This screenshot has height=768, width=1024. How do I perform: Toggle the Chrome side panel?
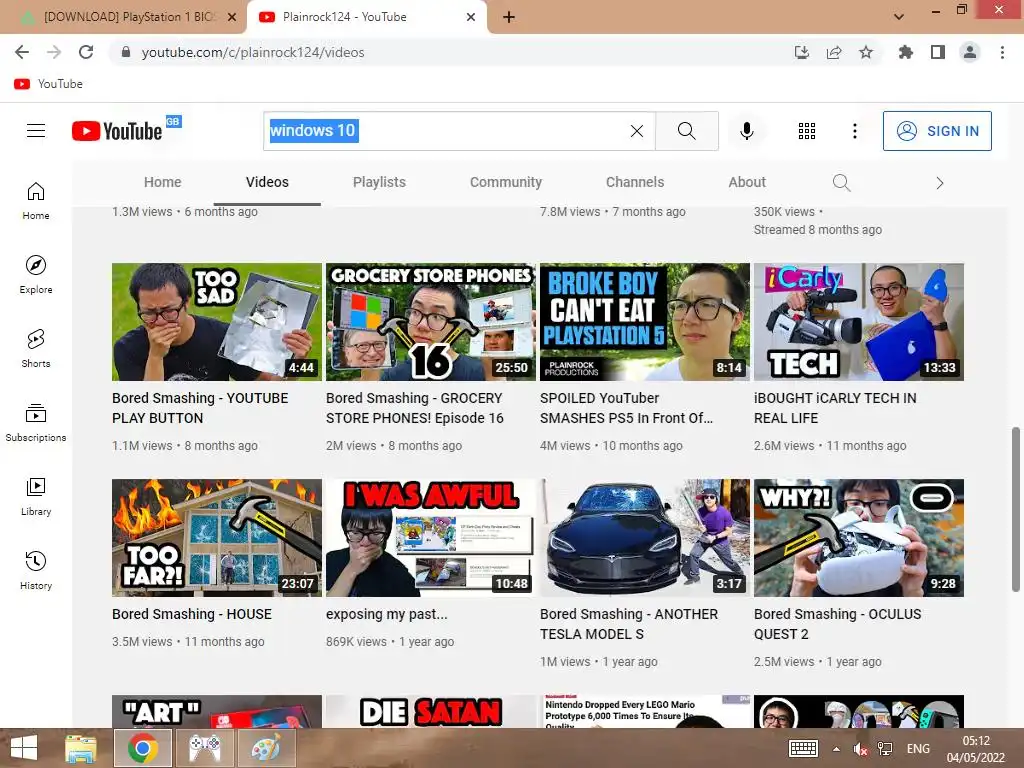click(x=938, y=52)
